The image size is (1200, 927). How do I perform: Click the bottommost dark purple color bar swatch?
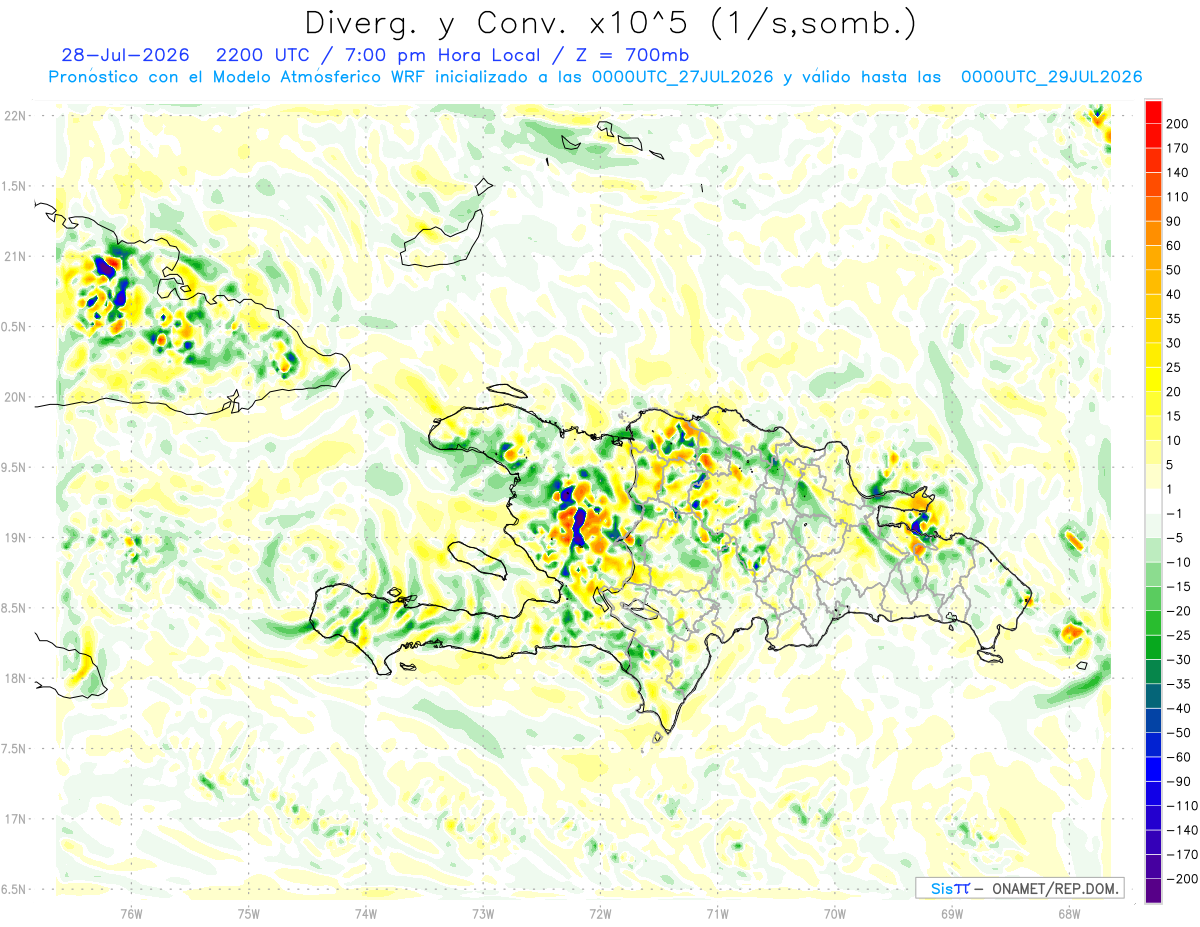[1154, 892]
